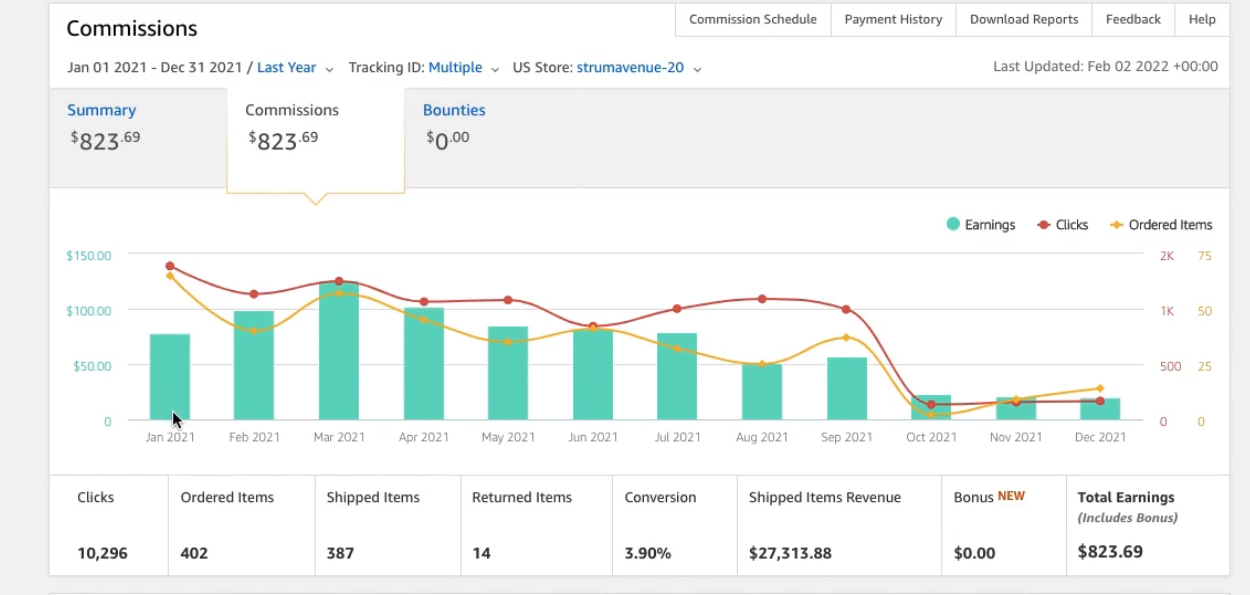Screen dimensions: 1250x595
Task: Click the Aug 2021 earnings bar
Action: (x=762, y=392)
